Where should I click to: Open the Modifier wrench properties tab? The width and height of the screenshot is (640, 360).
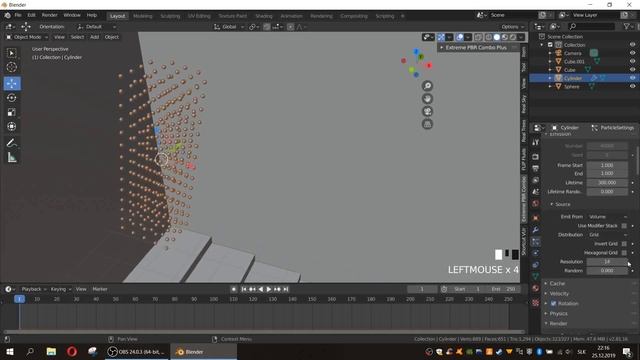click(536, 230)
